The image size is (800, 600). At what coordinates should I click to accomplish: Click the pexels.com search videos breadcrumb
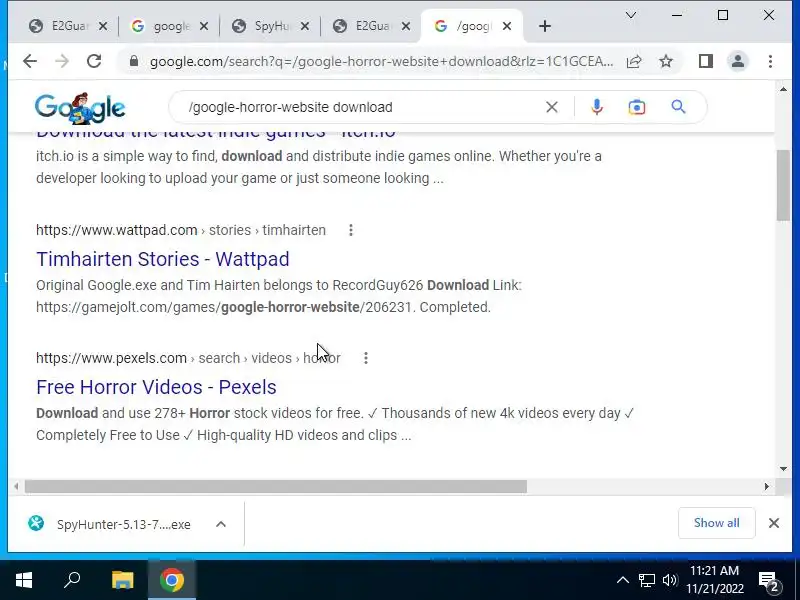[x=188, y=358]
